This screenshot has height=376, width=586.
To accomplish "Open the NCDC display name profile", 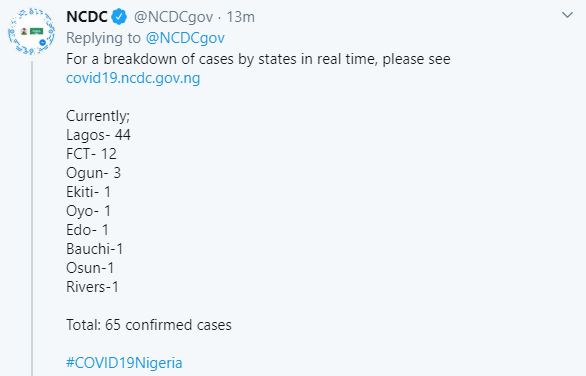I will click(x=87, y=17).
